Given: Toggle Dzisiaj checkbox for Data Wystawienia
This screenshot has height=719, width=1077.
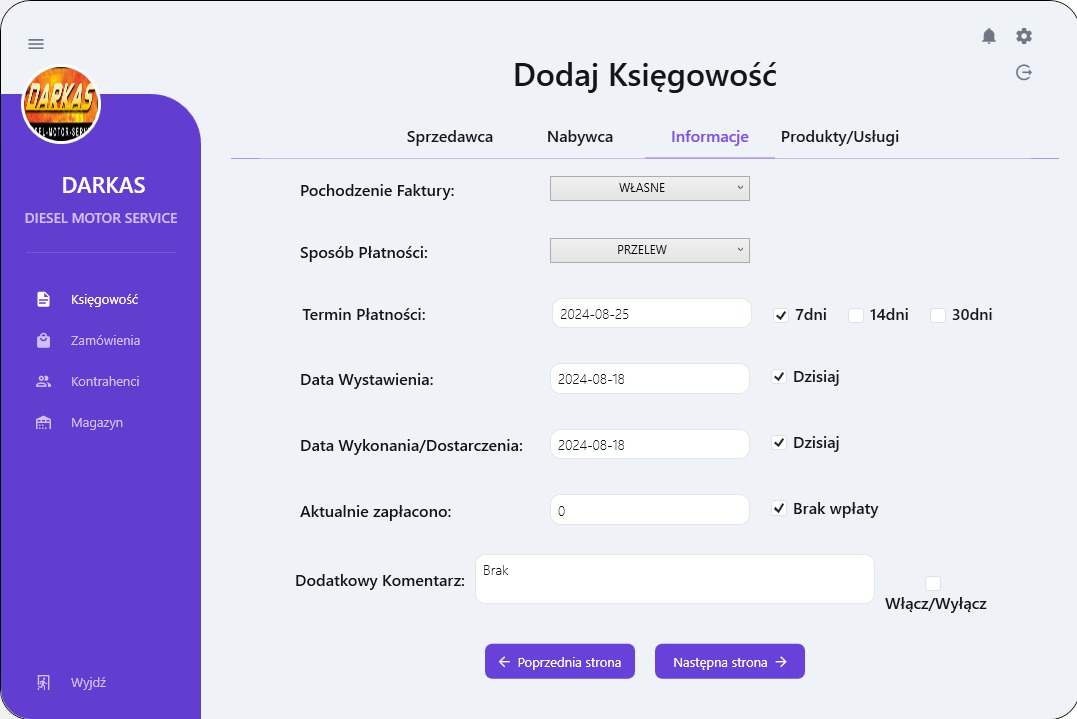Looking at the screenshot, I should [x=778, y=376].
